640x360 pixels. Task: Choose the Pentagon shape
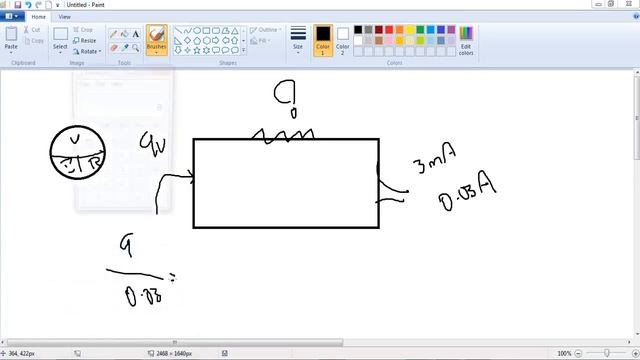[197, 40]
